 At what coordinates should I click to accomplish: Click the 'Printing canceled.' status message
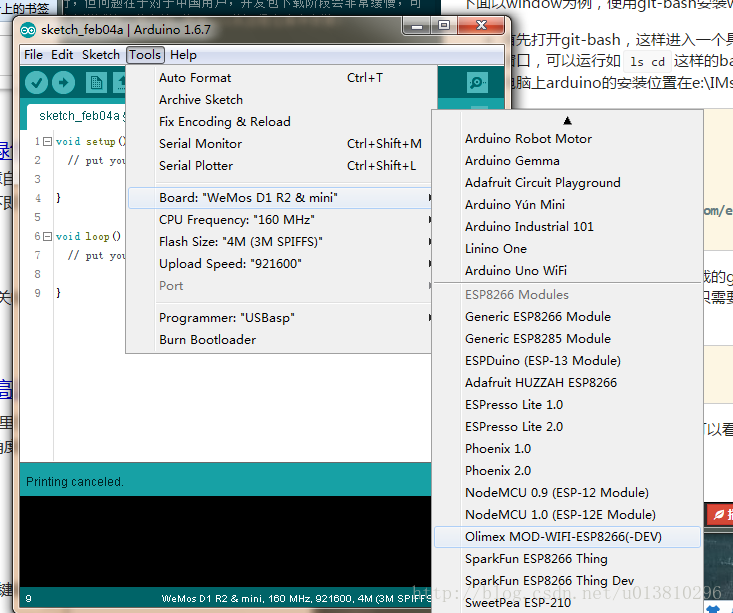click(x=75, y=482)
